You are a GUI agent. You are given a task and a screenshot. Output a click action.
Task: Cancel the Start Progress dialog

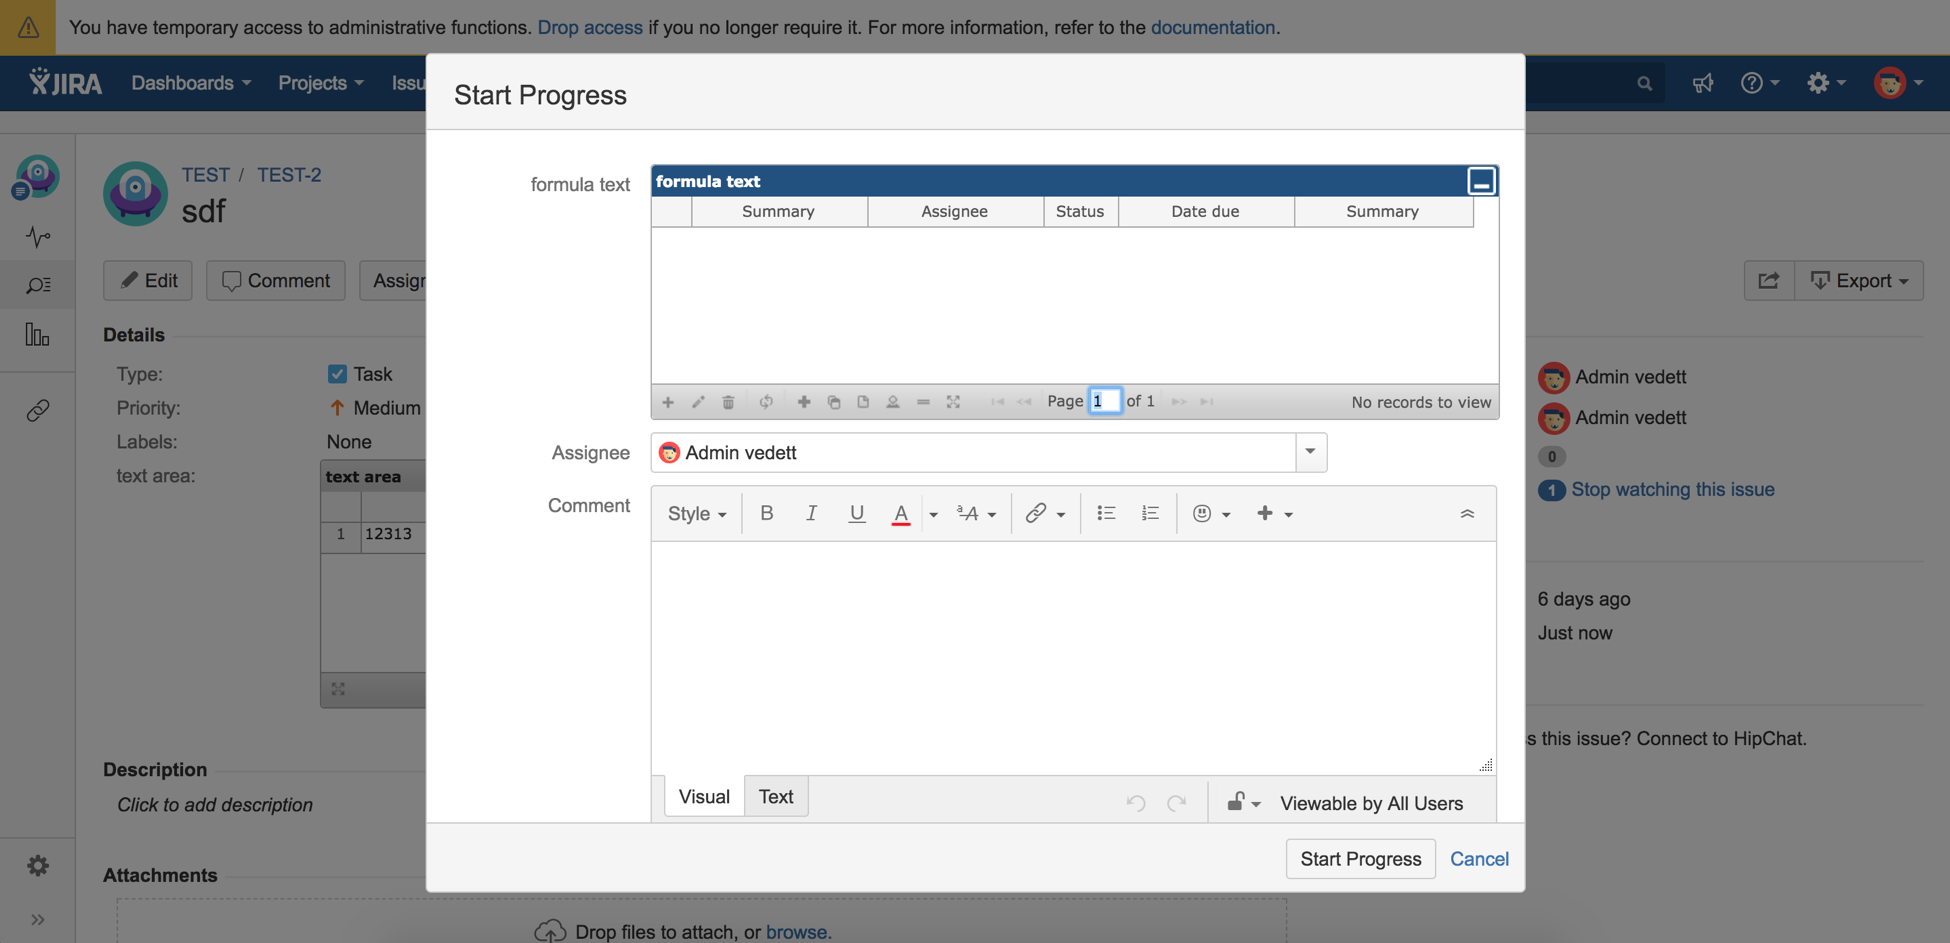click(x=1479, y=859)
